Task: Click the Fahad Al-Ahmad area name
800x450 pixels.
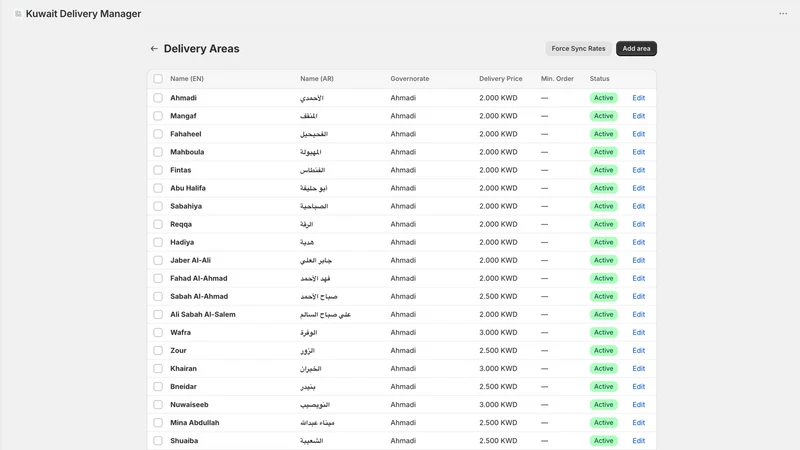Action: click(198, 278)
